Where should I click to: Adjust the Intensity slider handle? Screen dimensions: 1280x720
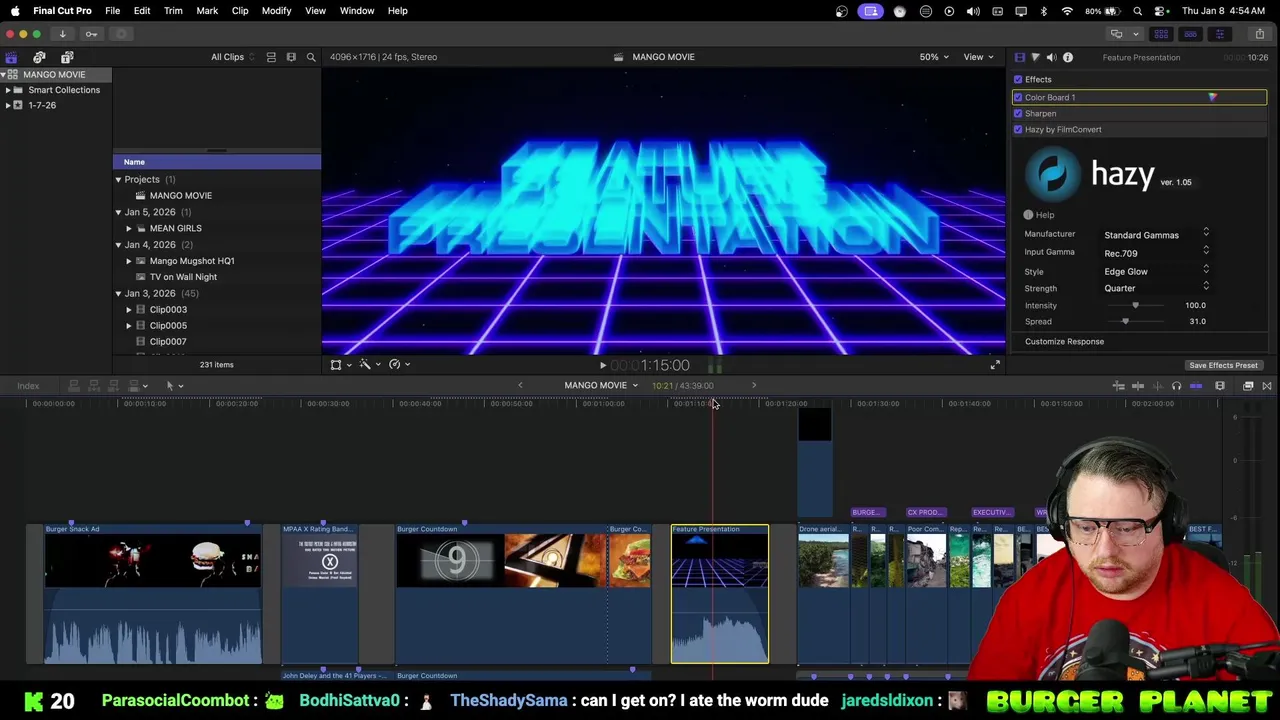tap(1135, 305)
